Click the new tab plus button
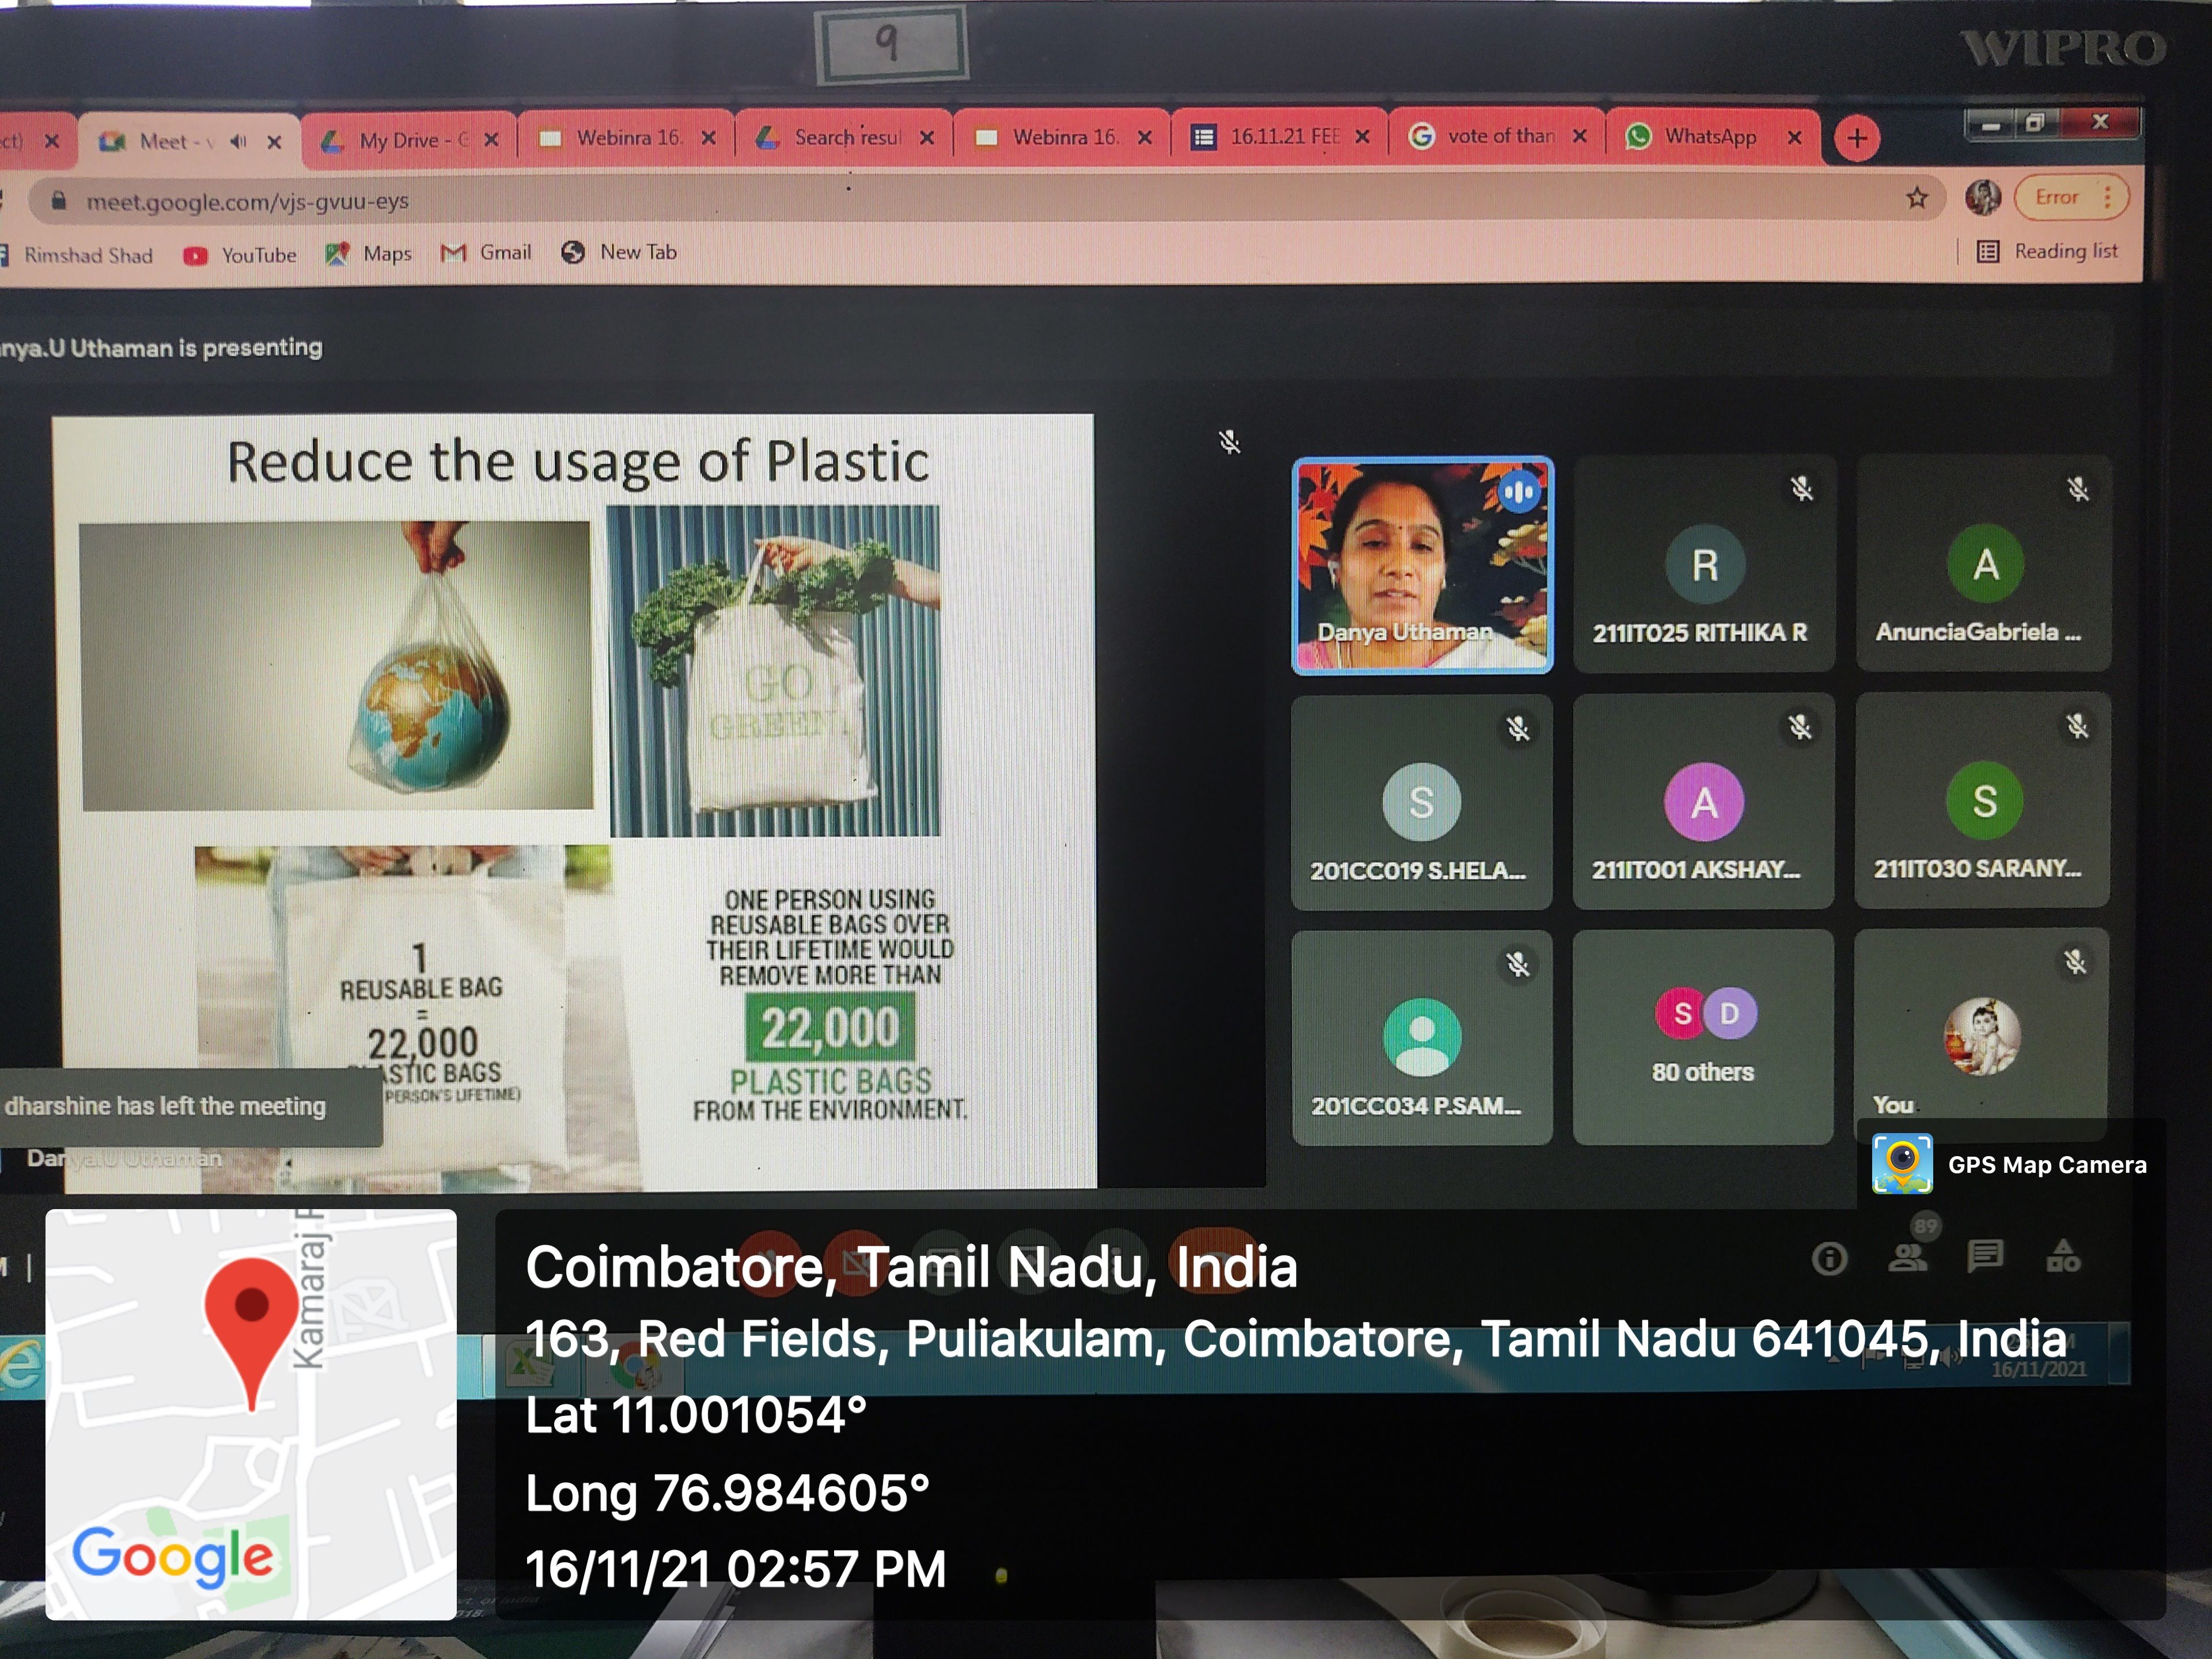 pyautogui.click(x=1857, y=138)
